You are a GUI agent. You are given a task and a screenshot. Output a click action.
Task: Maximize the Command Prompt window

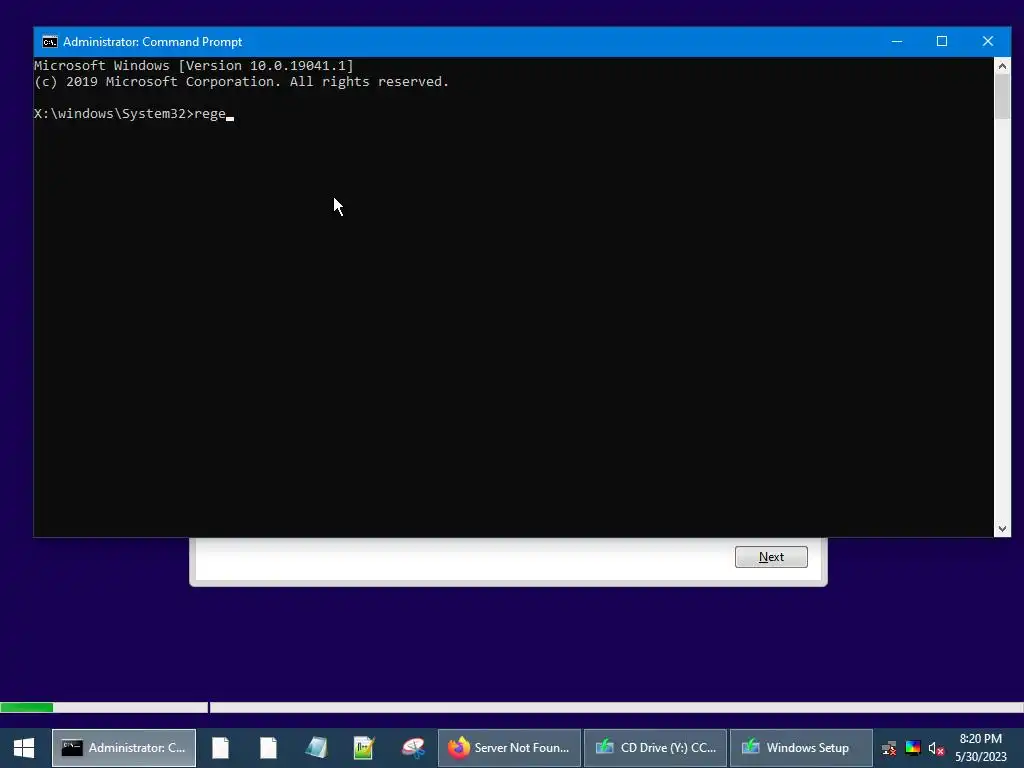(x=942, y=42)
